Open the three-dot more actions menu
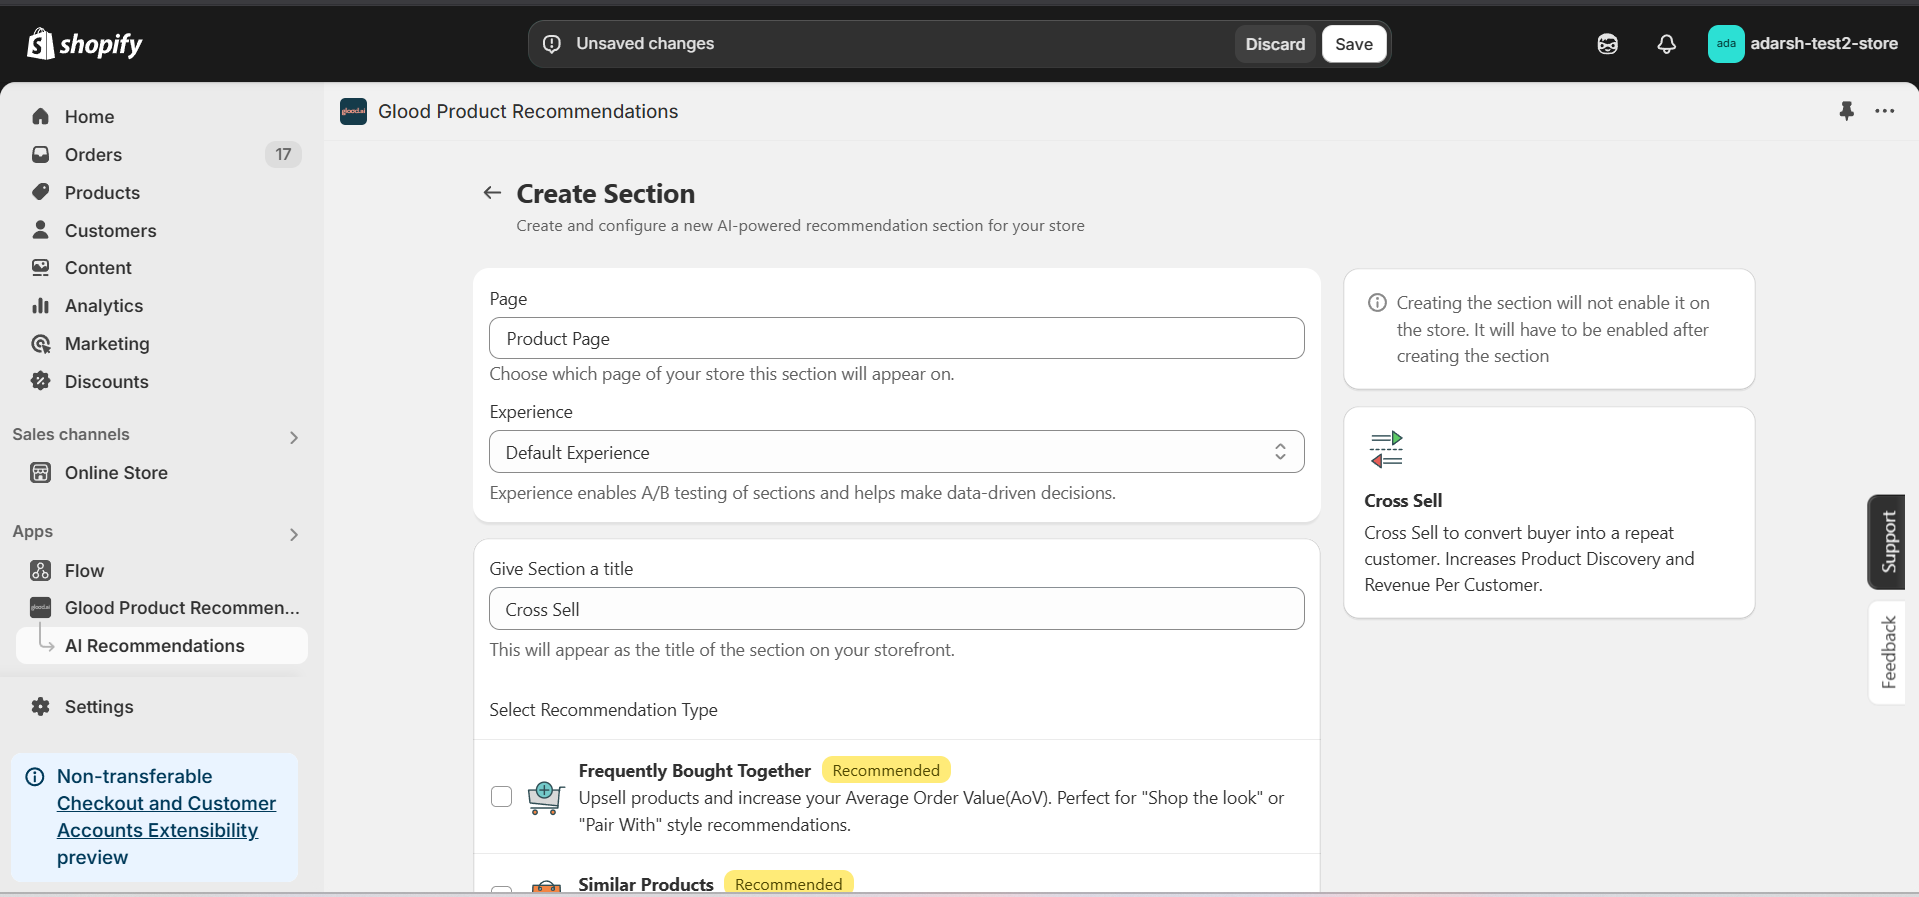The width and height of the screenshot is (1919, 897). click(x=1884, y=111)
